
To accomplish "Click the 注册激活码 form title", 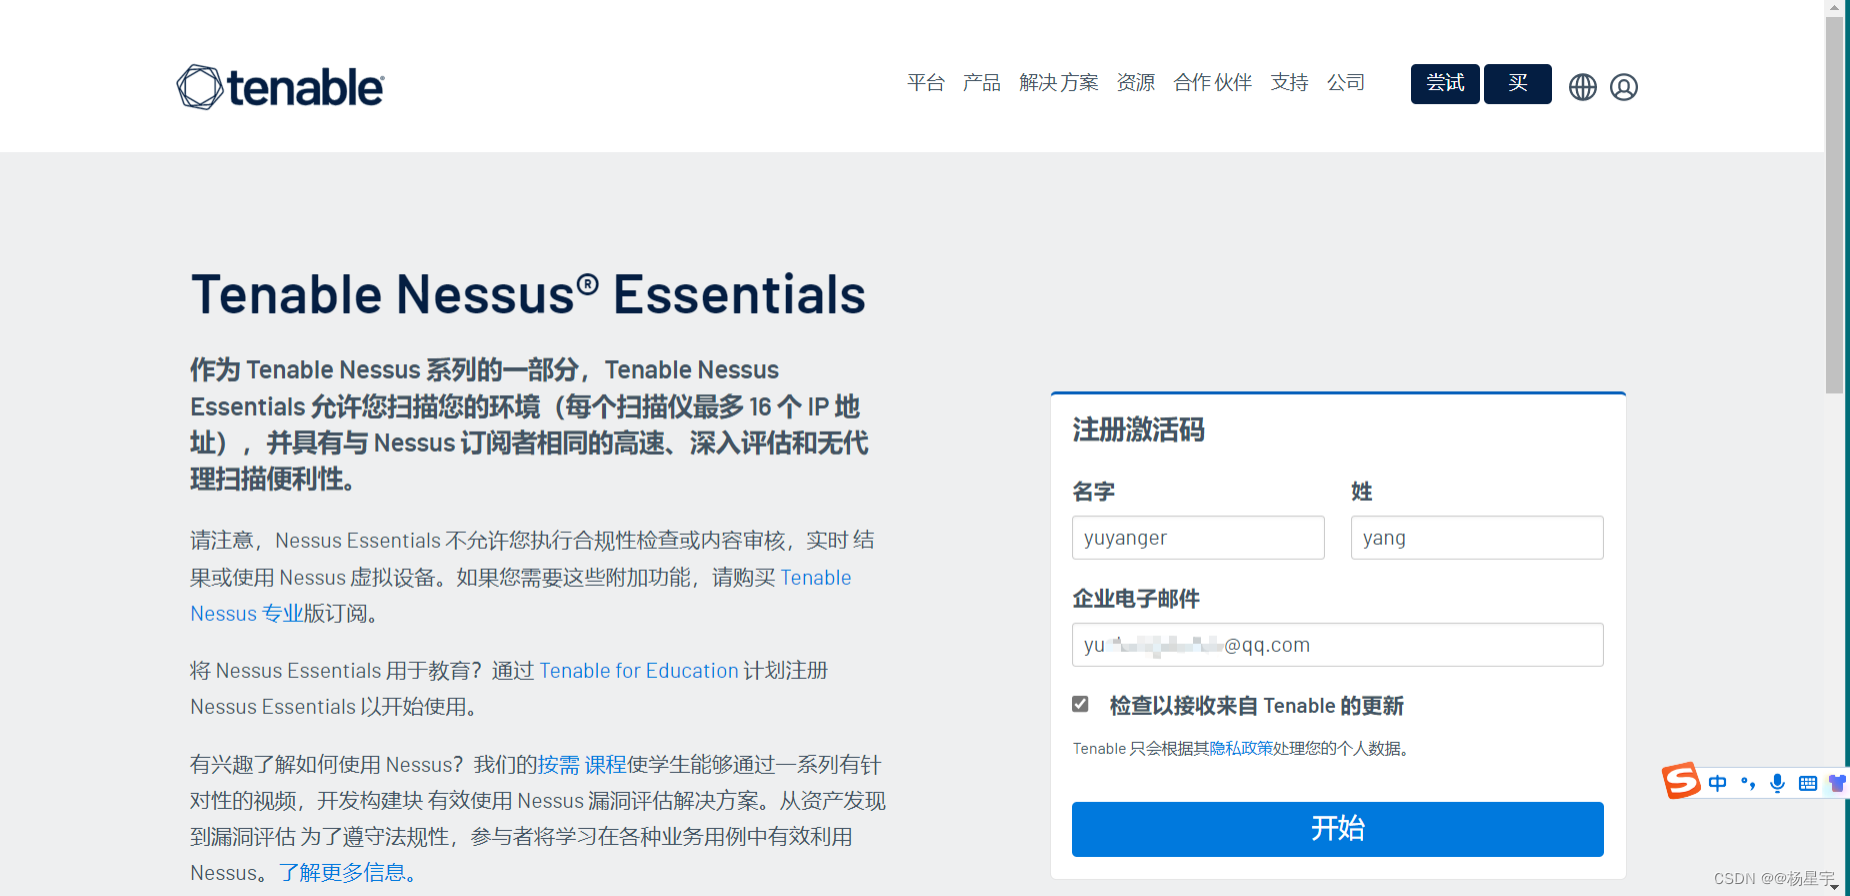I will pyautogui.click(x=1138, y=430).
